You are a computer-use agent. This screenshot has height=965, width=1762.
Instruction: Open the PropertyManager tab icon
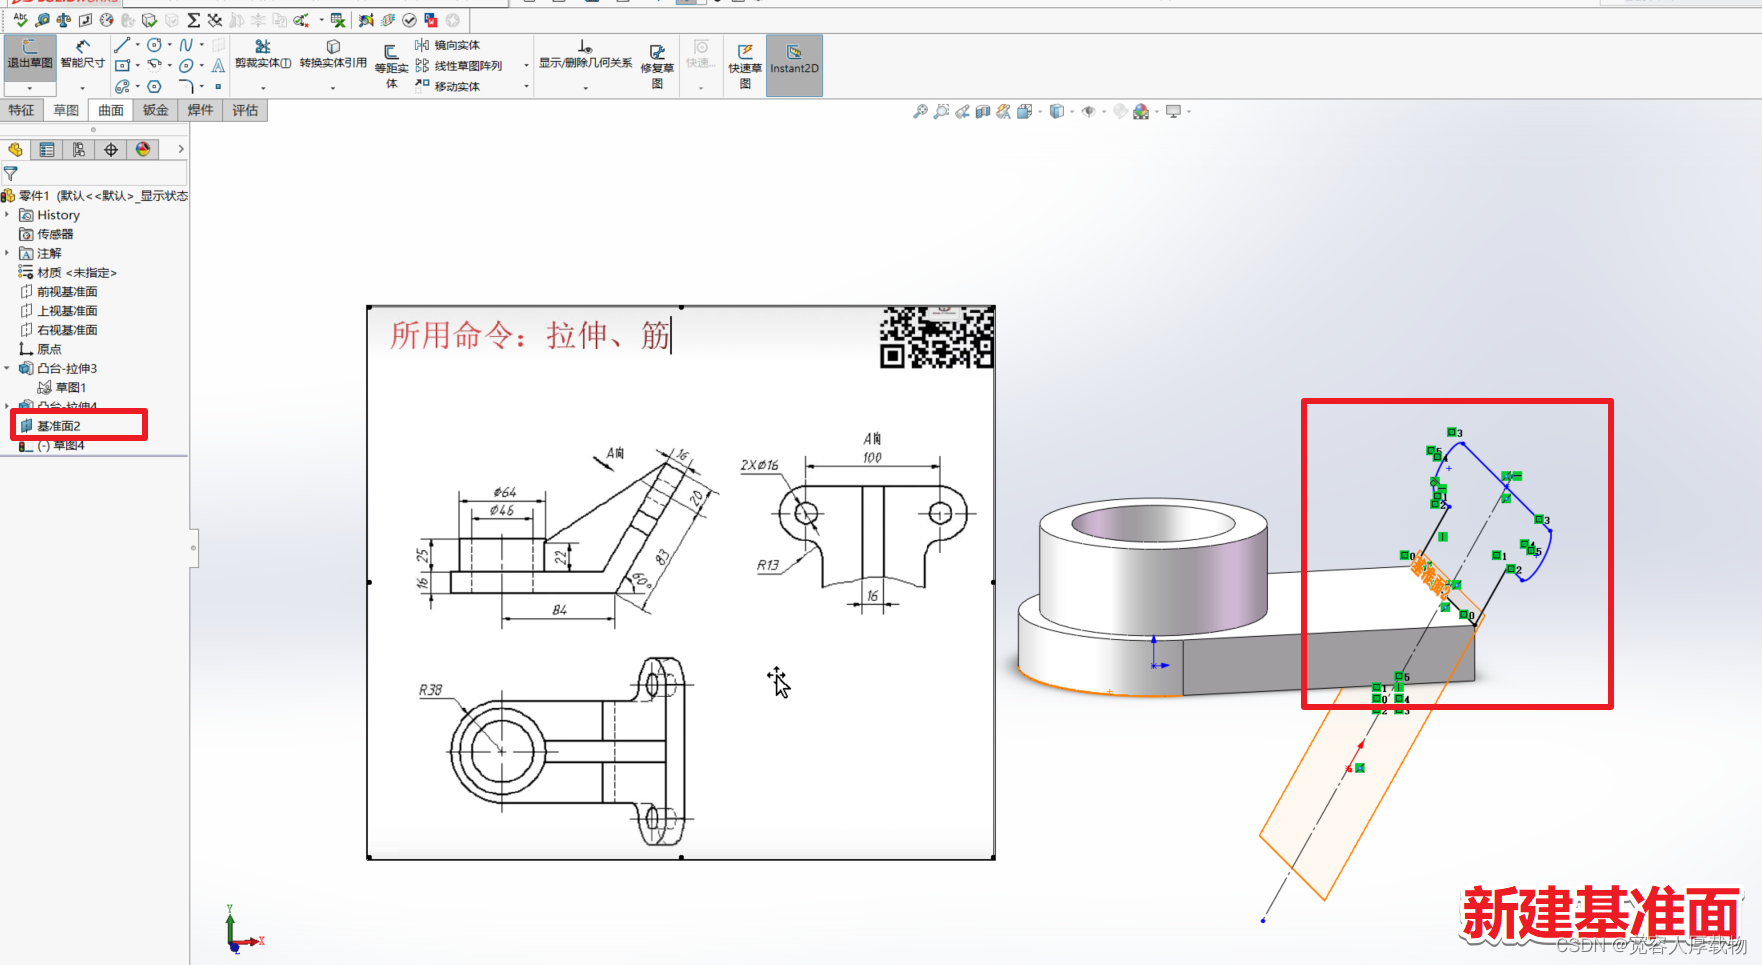click(x=46, y=150)
